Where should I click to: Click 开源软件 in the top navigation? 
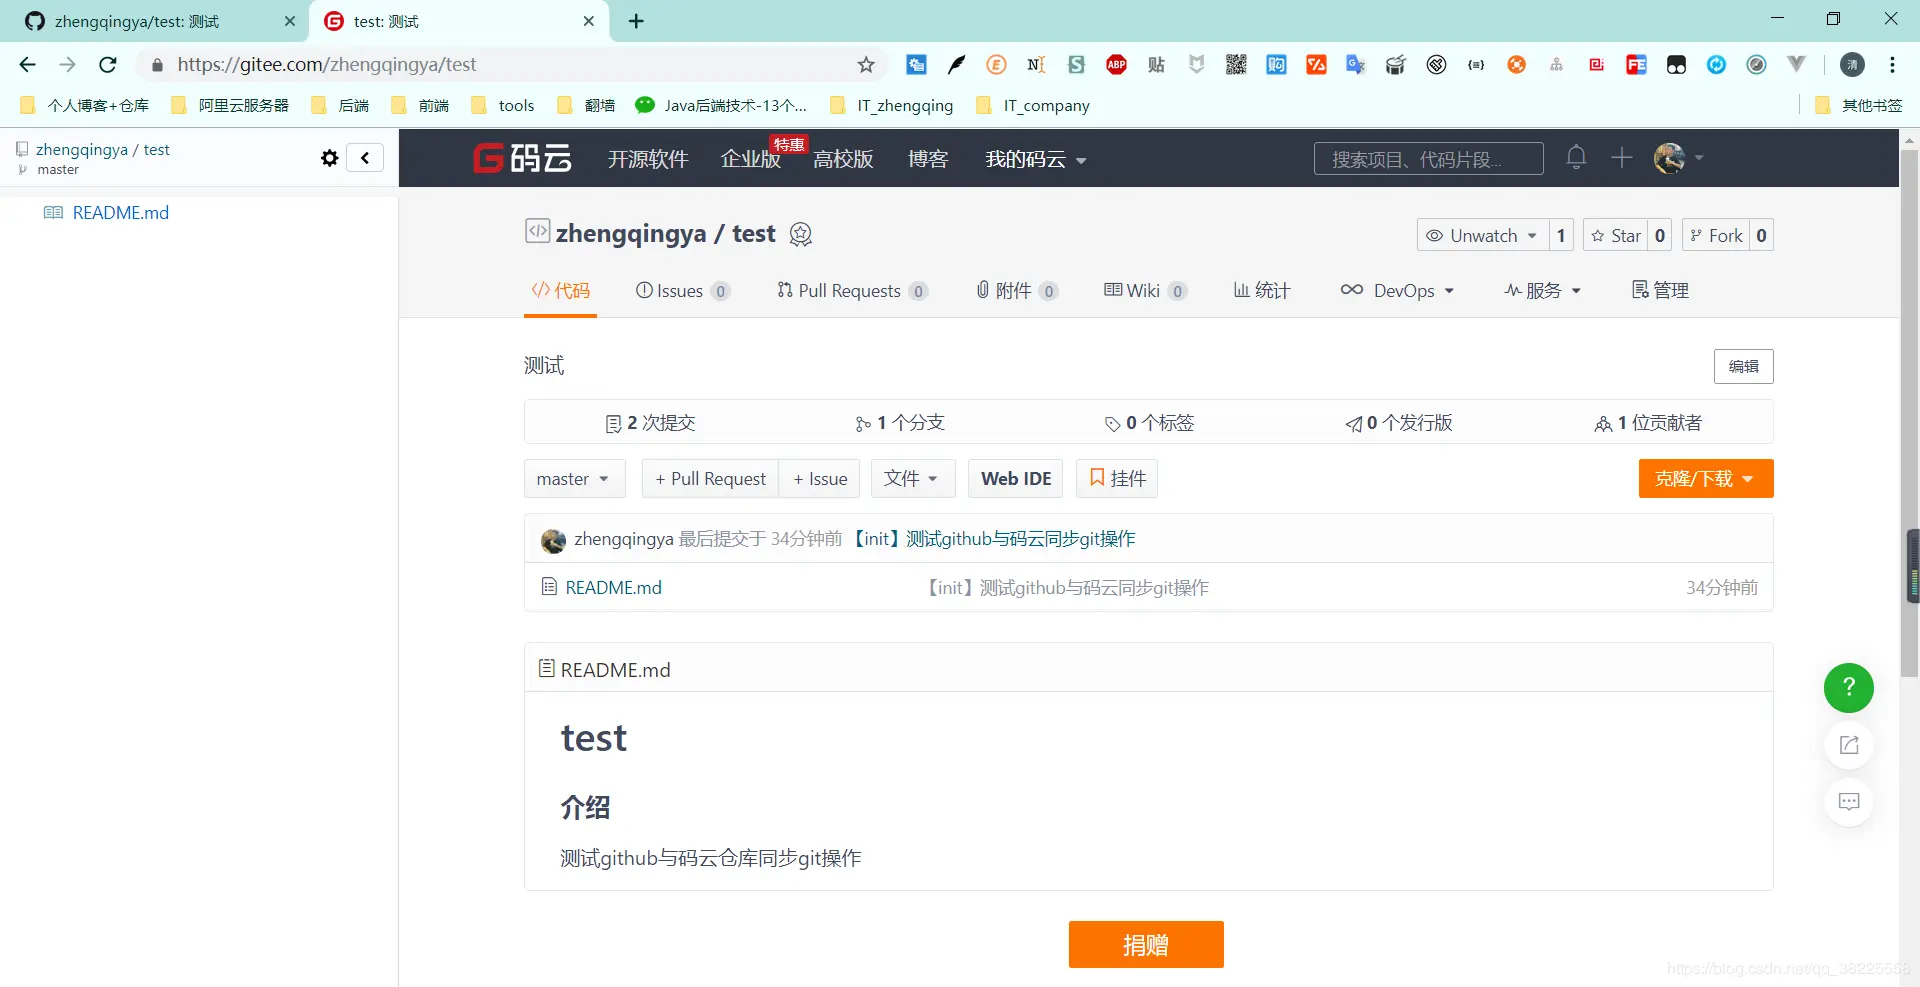[x=648, y=159]
